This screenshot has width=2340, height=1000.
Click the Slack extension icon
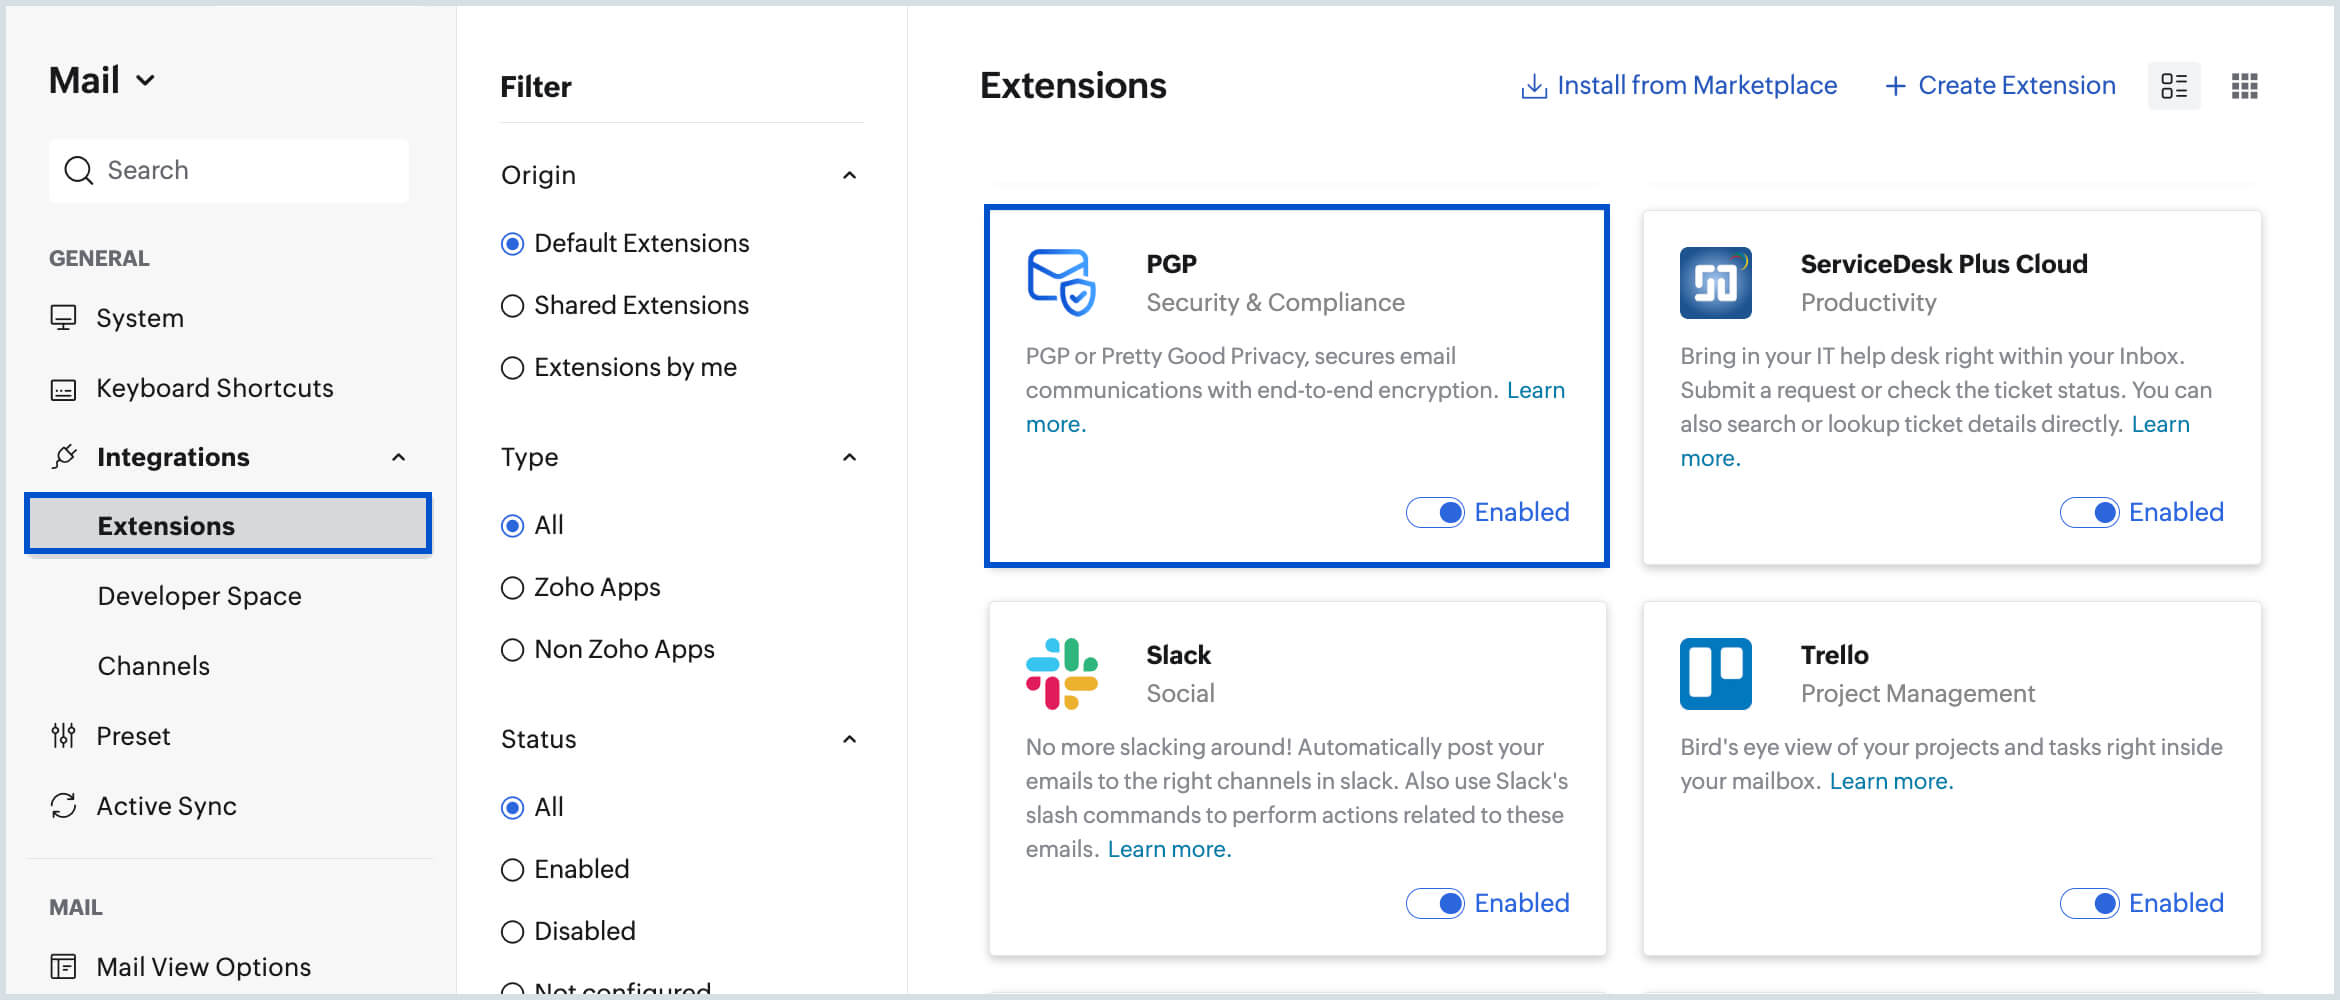[x=1062, y=672]
